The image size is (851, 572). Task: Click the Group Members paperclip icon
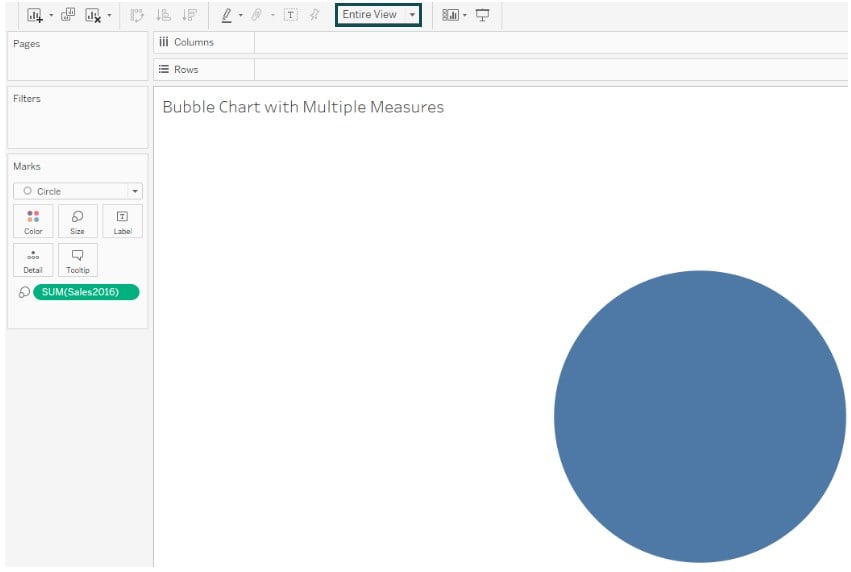click(x=257, y=15)
